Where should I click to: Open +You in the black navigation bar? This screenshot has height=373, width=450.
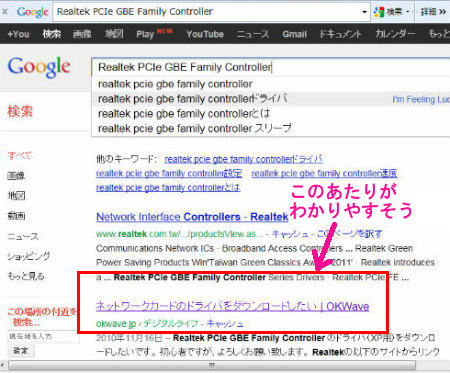point(18,34)
